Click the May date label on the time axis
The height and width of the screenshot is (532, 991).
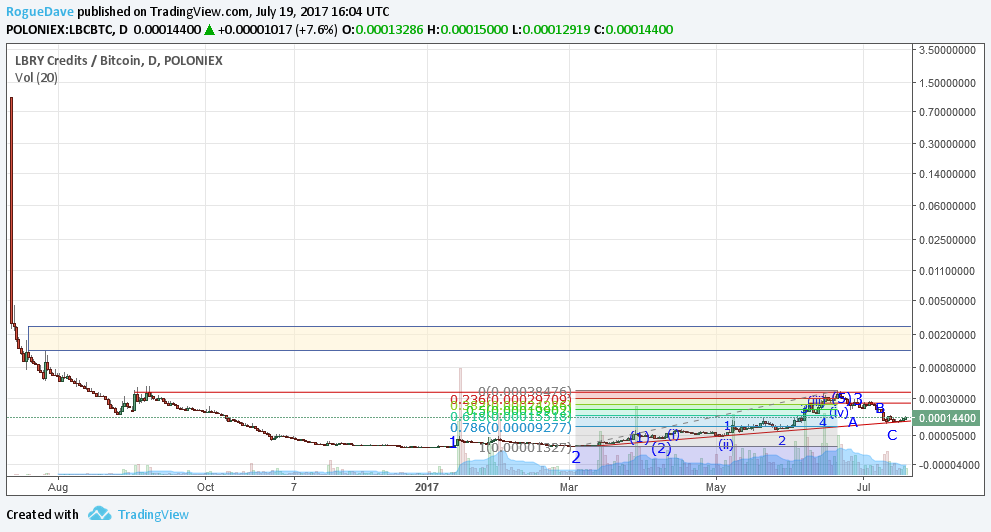715,487
